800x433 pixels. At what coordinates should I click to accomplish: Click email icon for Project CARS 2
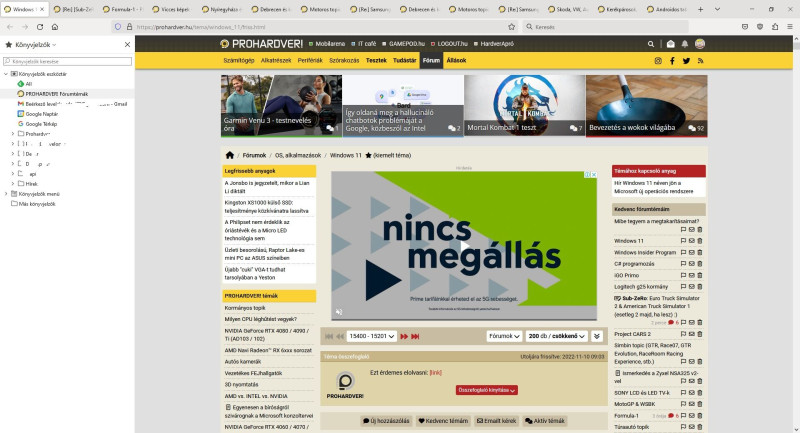click(691, 334)
